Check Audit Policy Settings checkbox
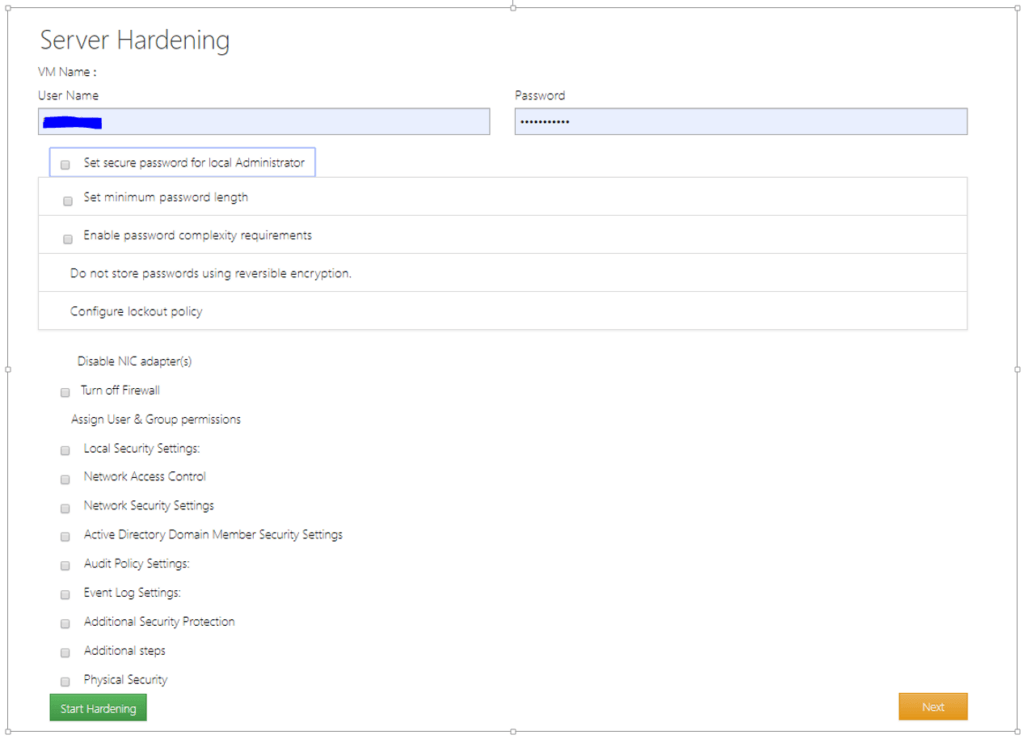 pos(64,565)
